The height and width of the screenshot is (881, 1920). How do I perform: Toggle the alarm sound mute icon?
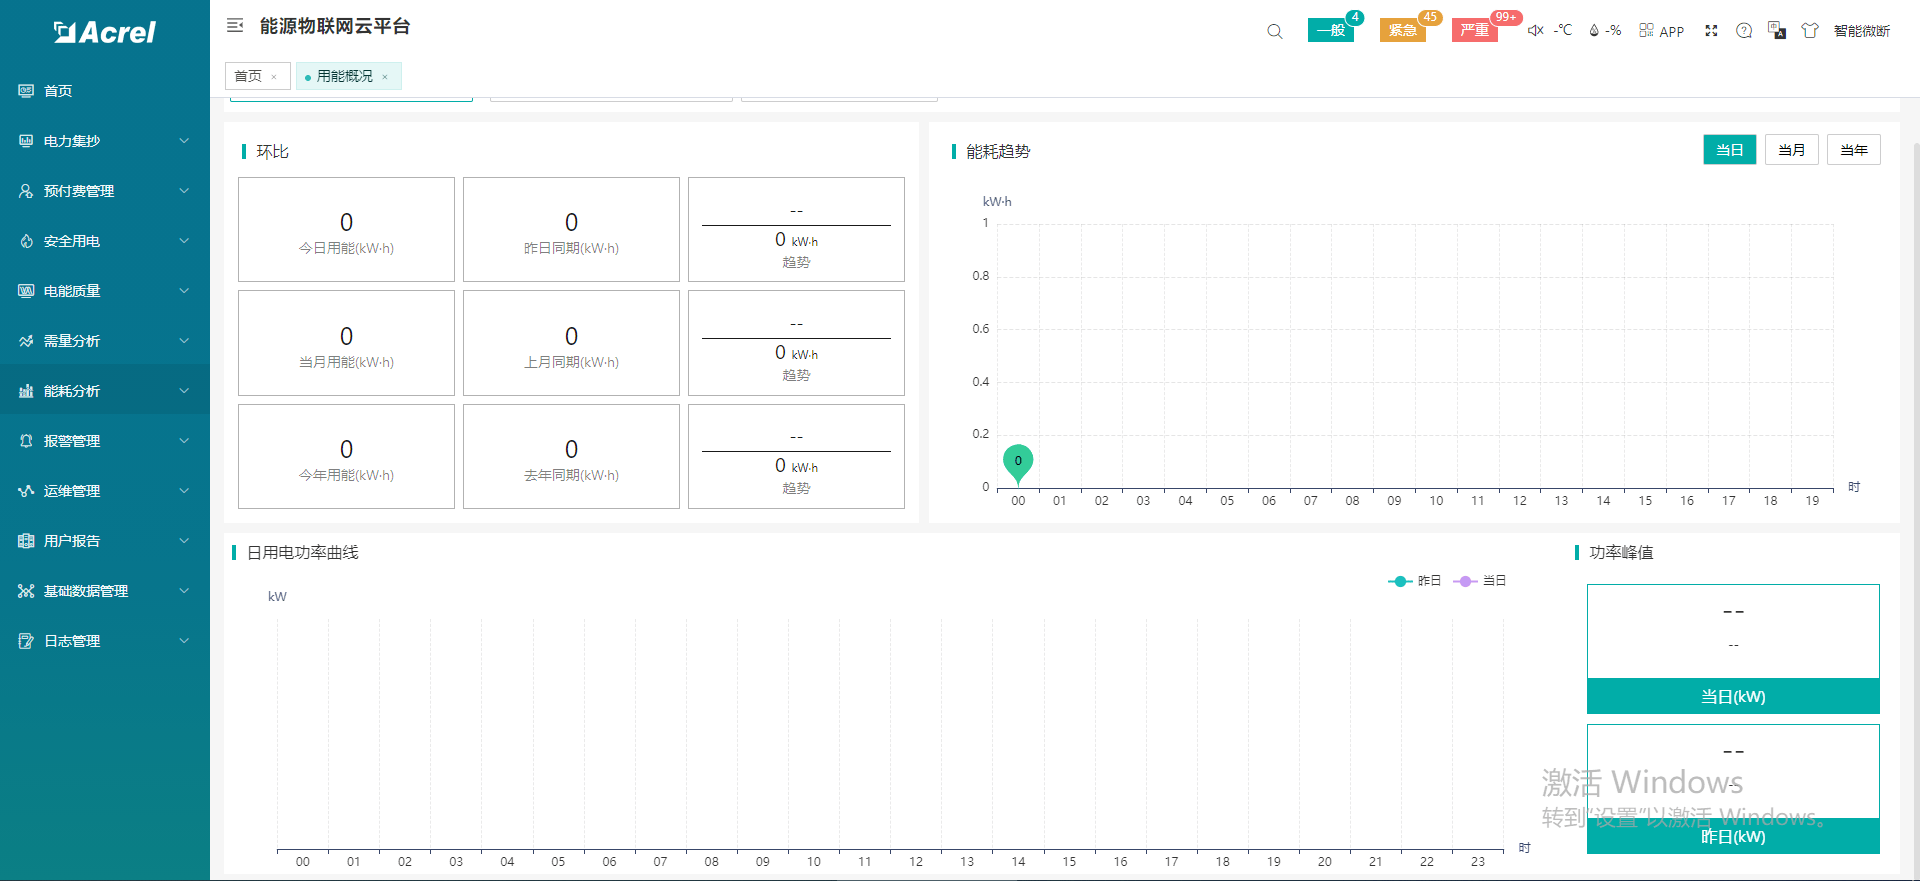tap(1536, 31)
